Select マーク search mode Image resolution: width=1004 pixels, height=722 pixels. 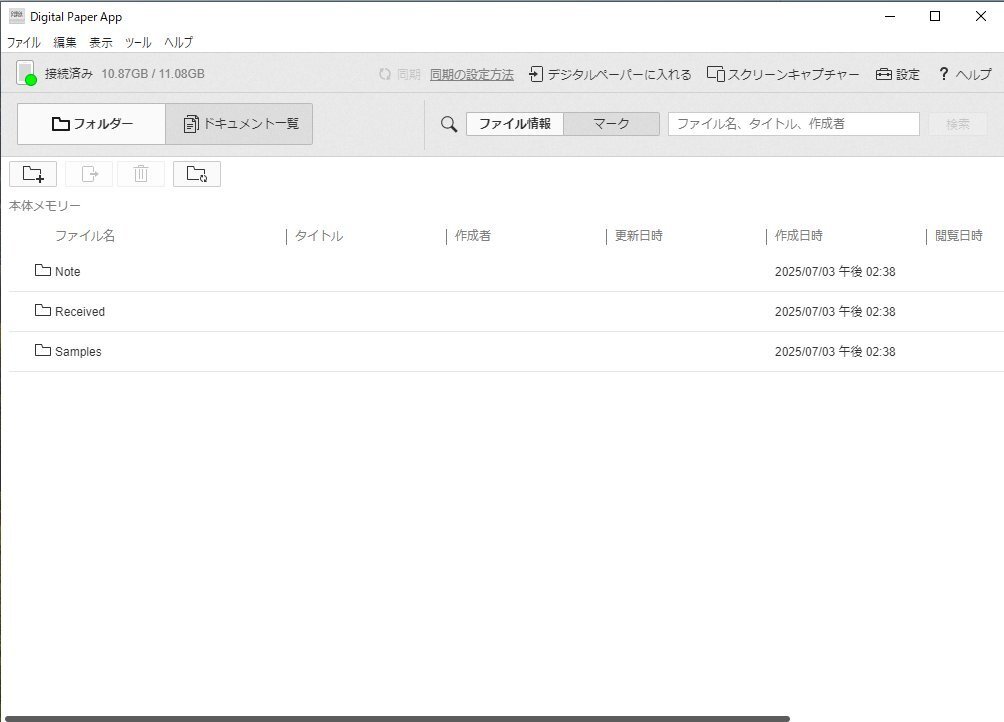point(611,124)
